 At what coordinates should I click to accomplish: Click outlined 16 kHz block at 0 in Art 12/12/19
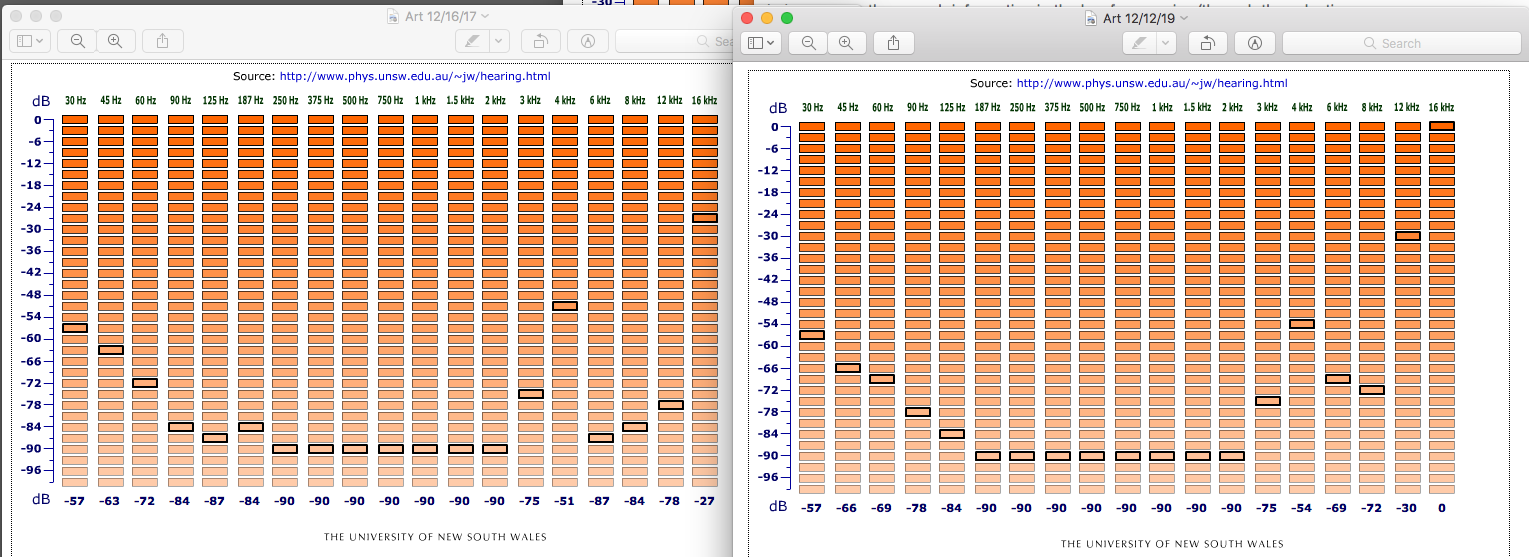[x=1441, y=126]
